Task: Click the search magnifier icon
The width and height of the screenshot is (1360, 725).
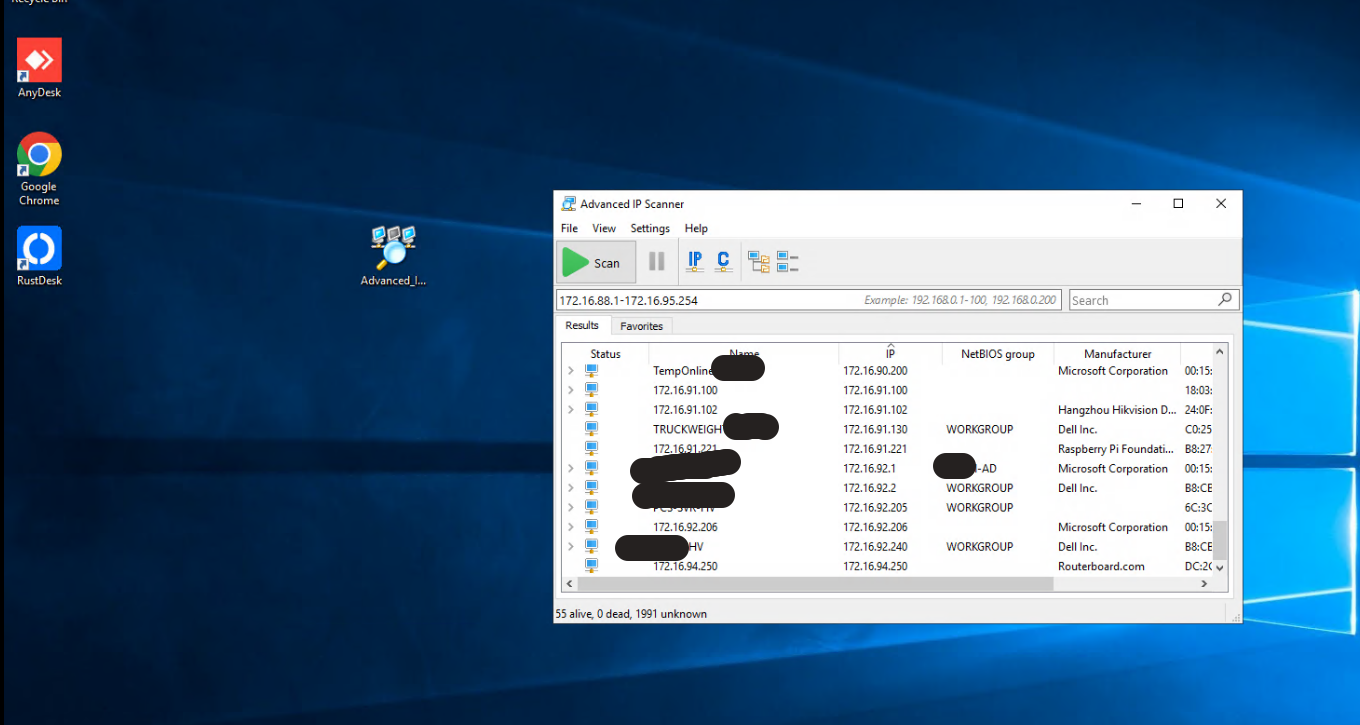Action: click(1225, 300)
